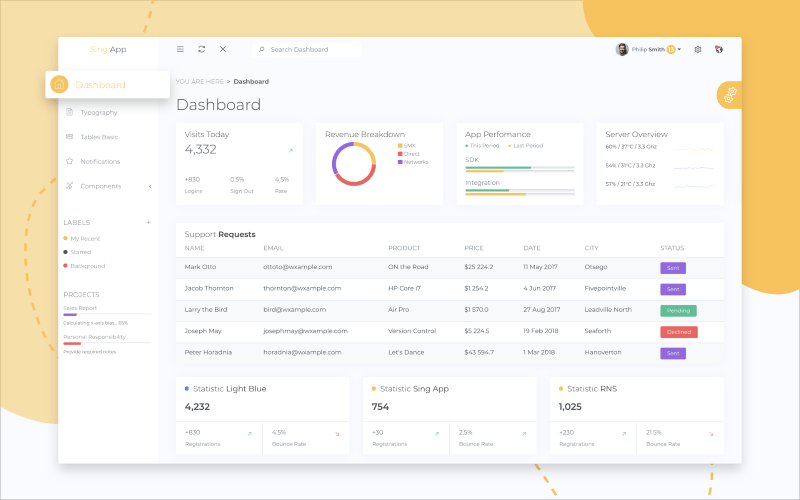Click the SMX legend swatch
800x500 pixels.
click(400, 146)
